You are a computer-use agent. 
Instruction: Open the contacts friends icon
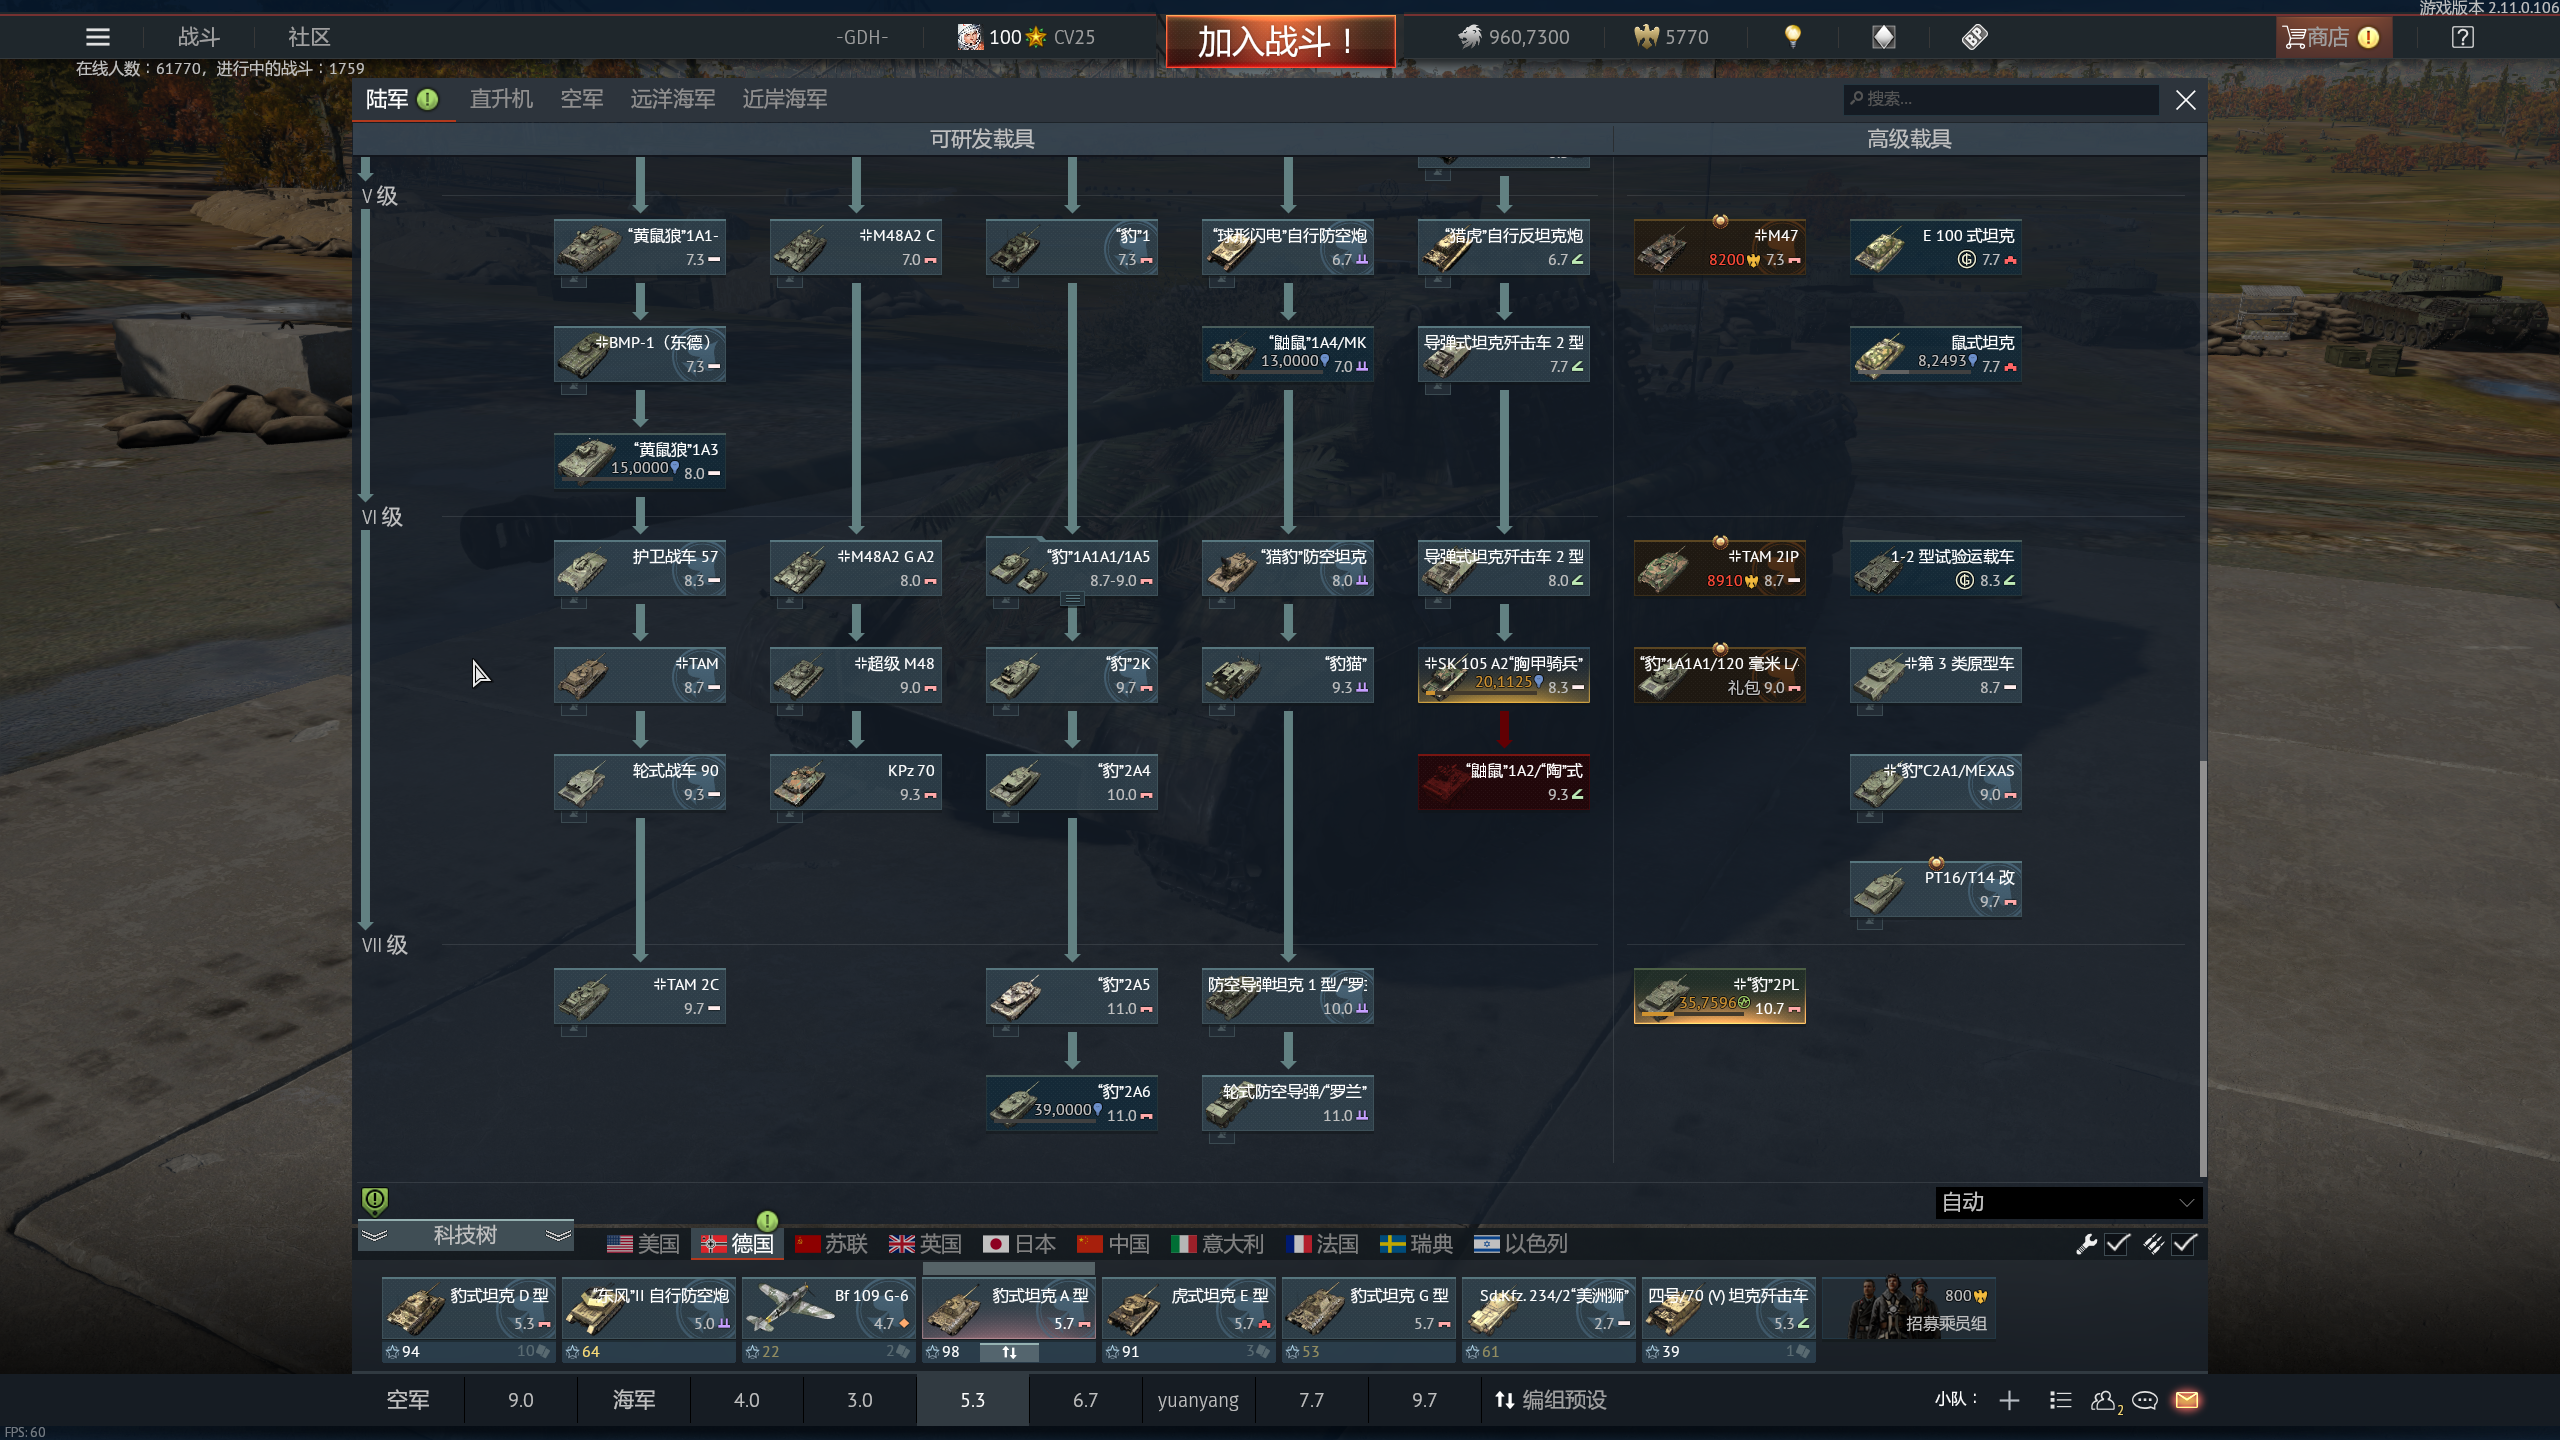[2105, 1401]
